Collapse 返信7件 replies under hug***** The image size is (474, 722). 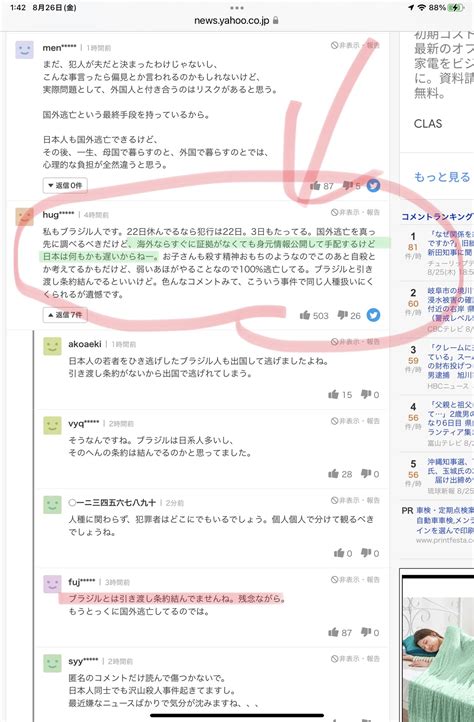(x=65, y=314)
